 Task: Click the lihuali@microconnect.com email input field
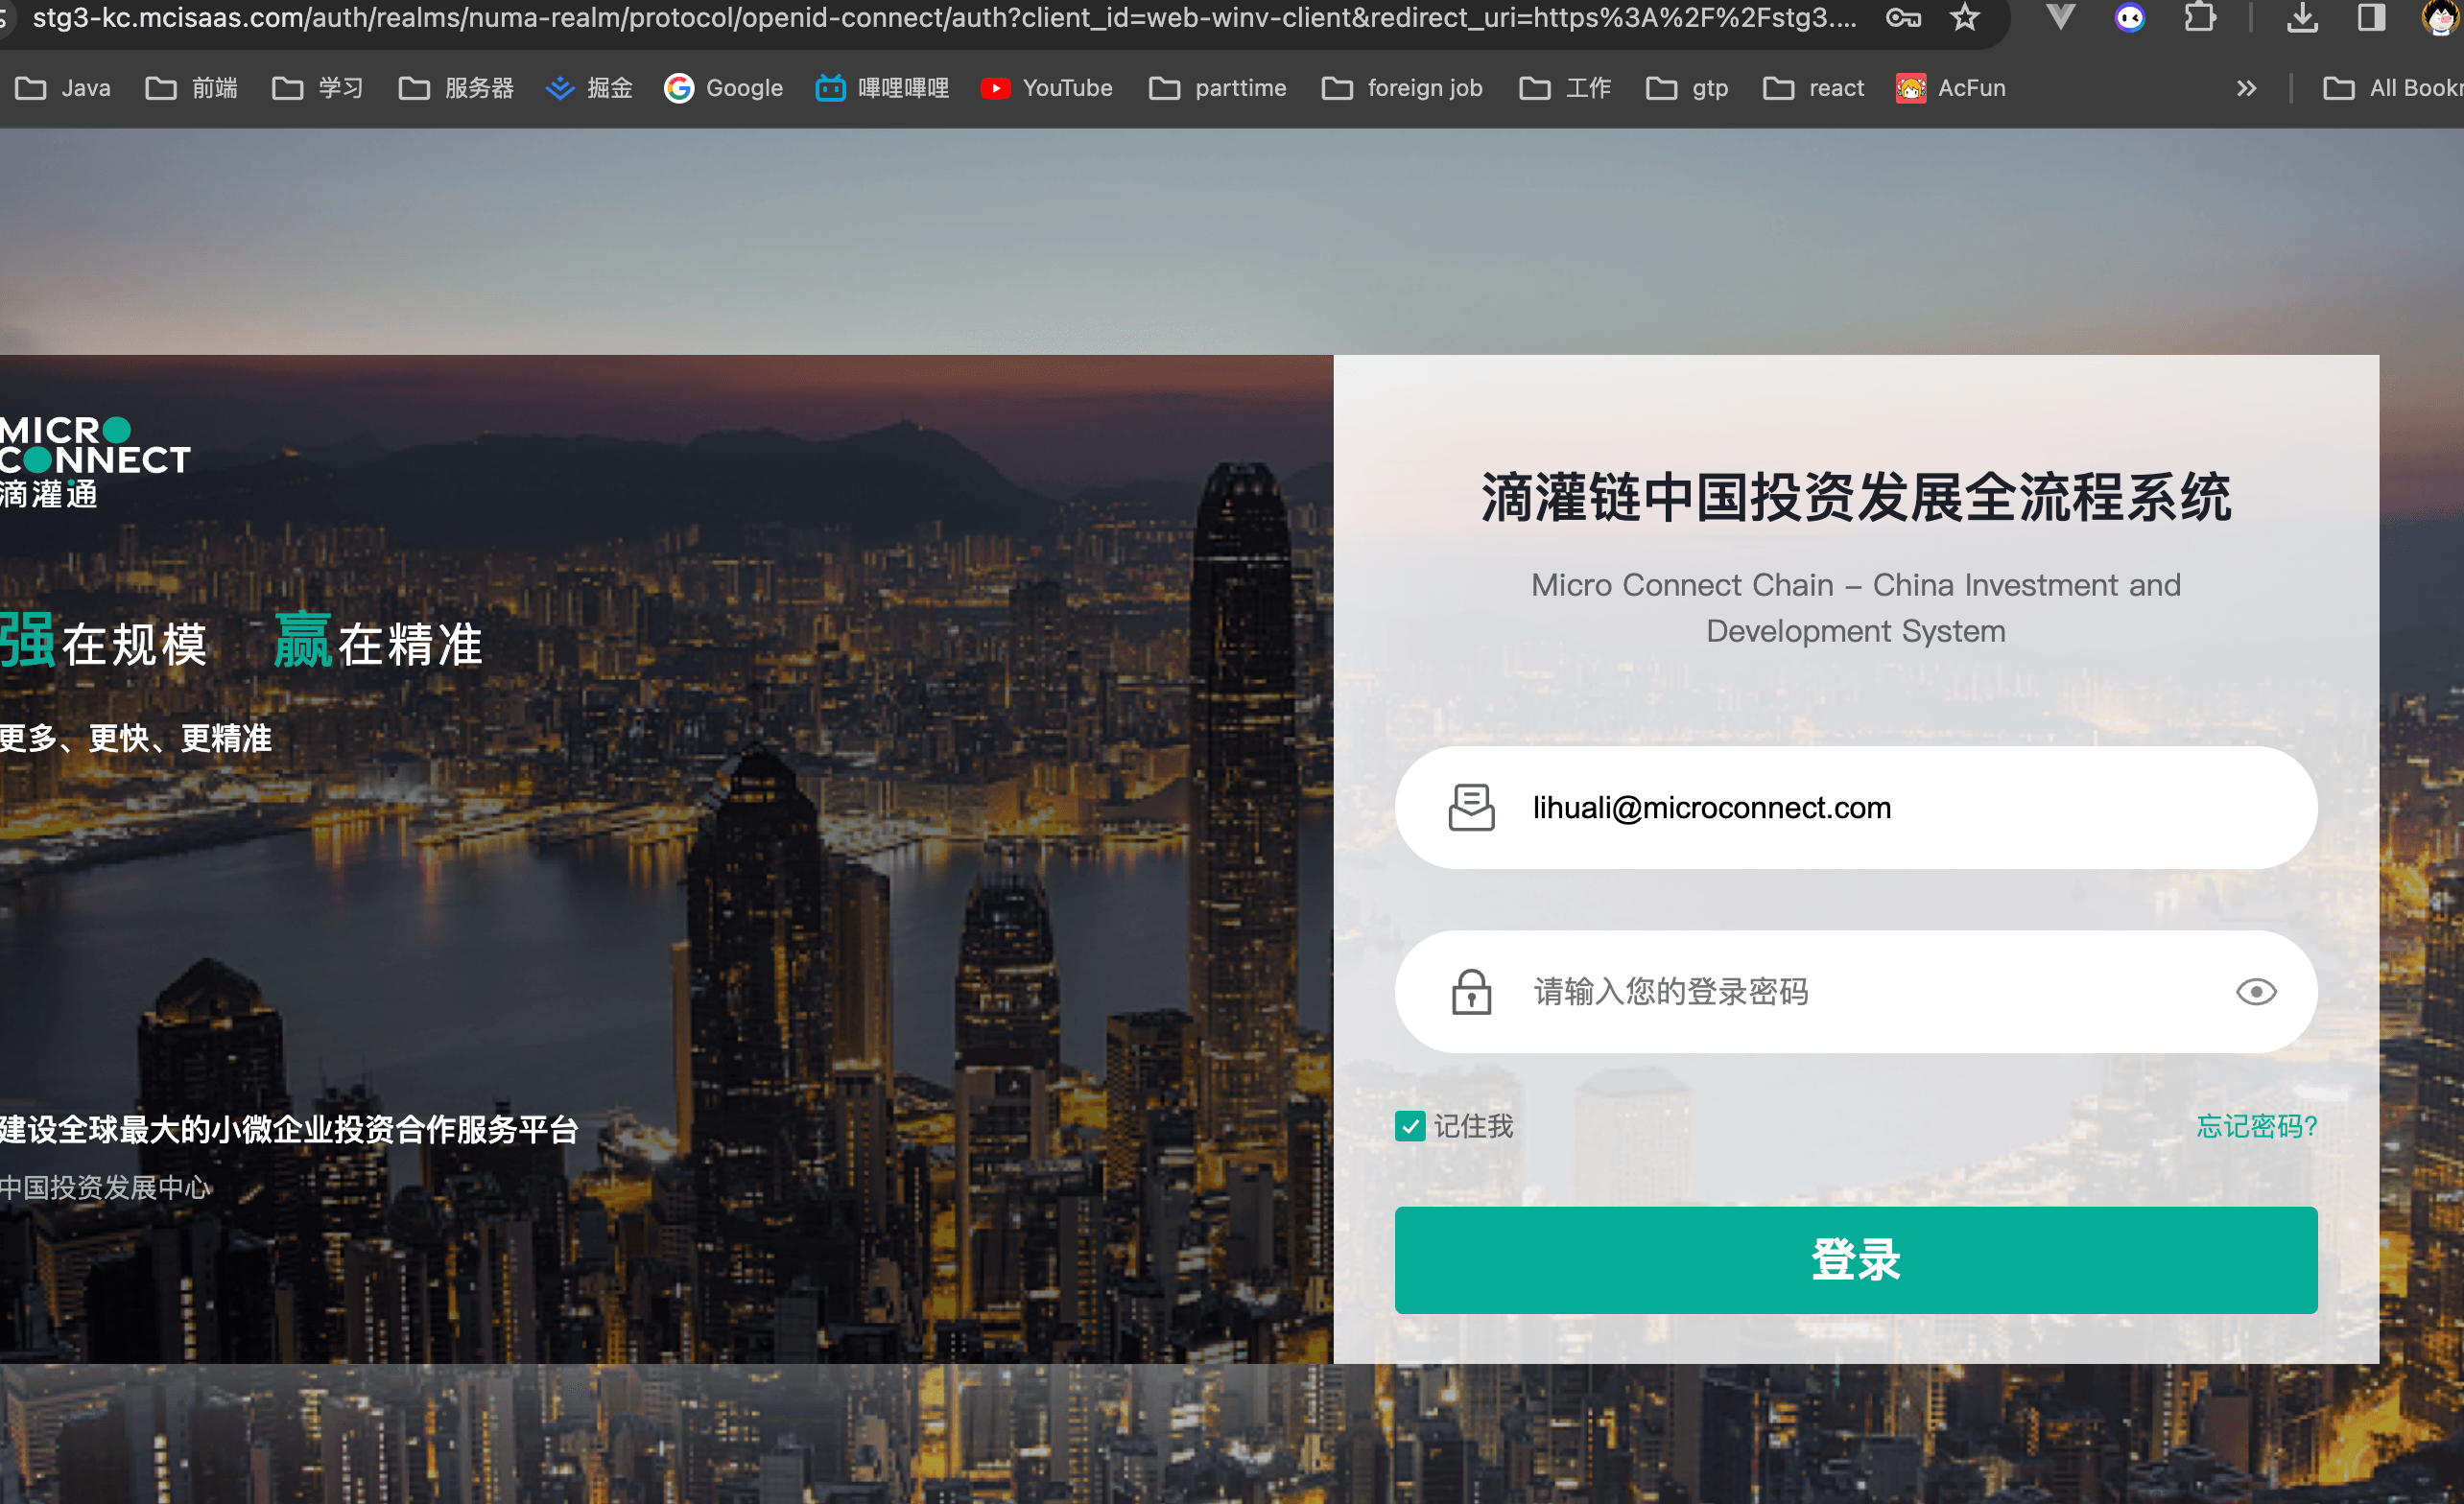tap(1854, 808)
